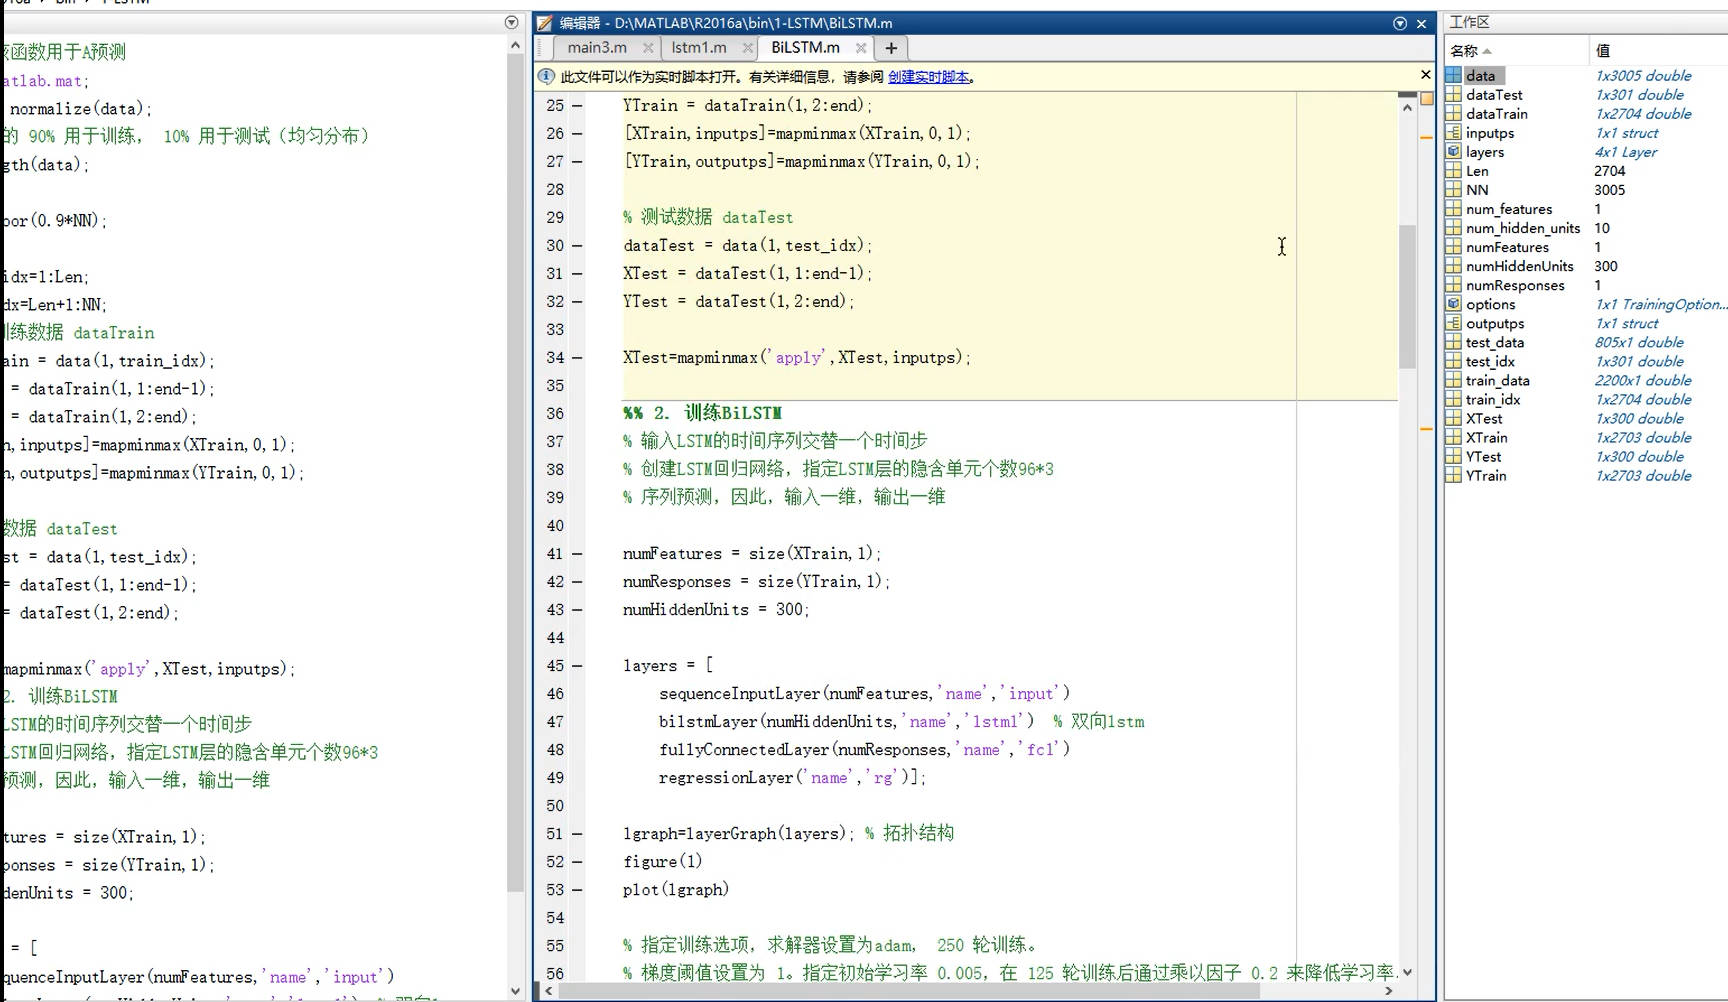This screenshot has height=1002, width=1728.
Task: Select the dataTrain variable icon
Action: coord(1453,113)
